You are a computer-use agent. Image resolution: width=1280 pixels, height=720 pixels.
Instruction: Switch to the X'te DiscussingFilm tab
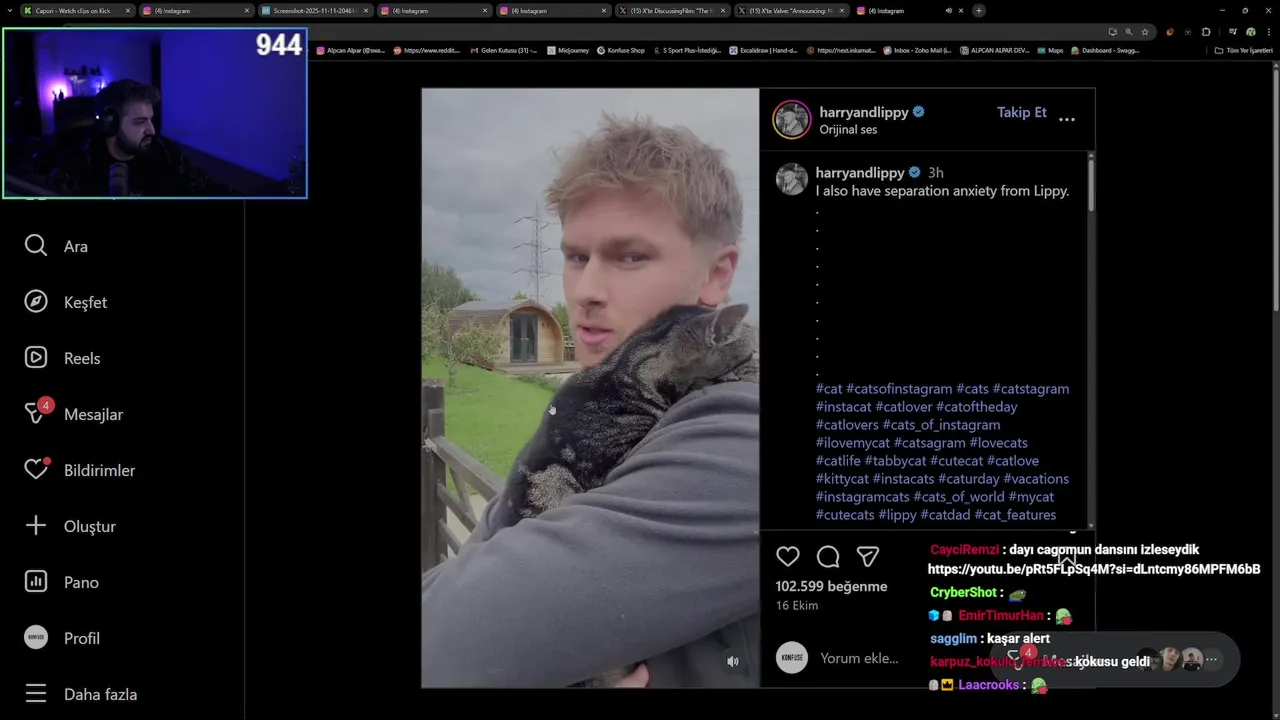point(672,11)
